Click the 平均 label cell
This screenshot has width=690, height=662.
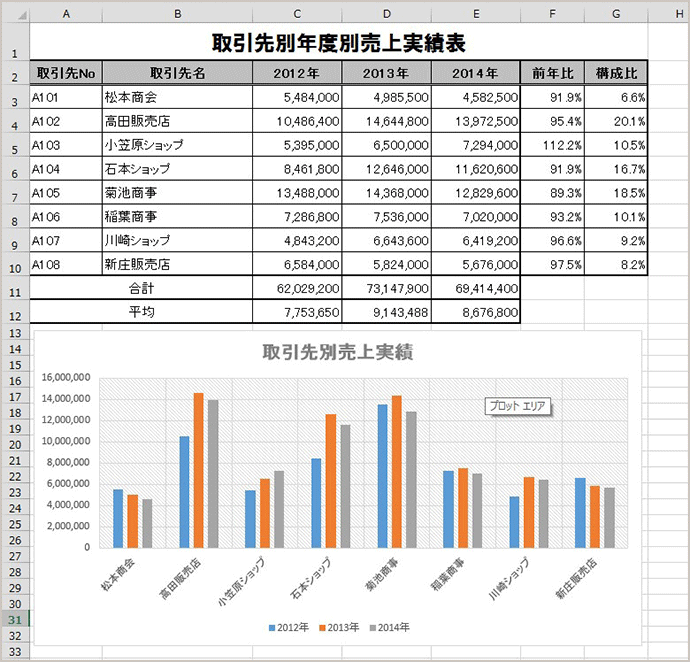point(141,312)
